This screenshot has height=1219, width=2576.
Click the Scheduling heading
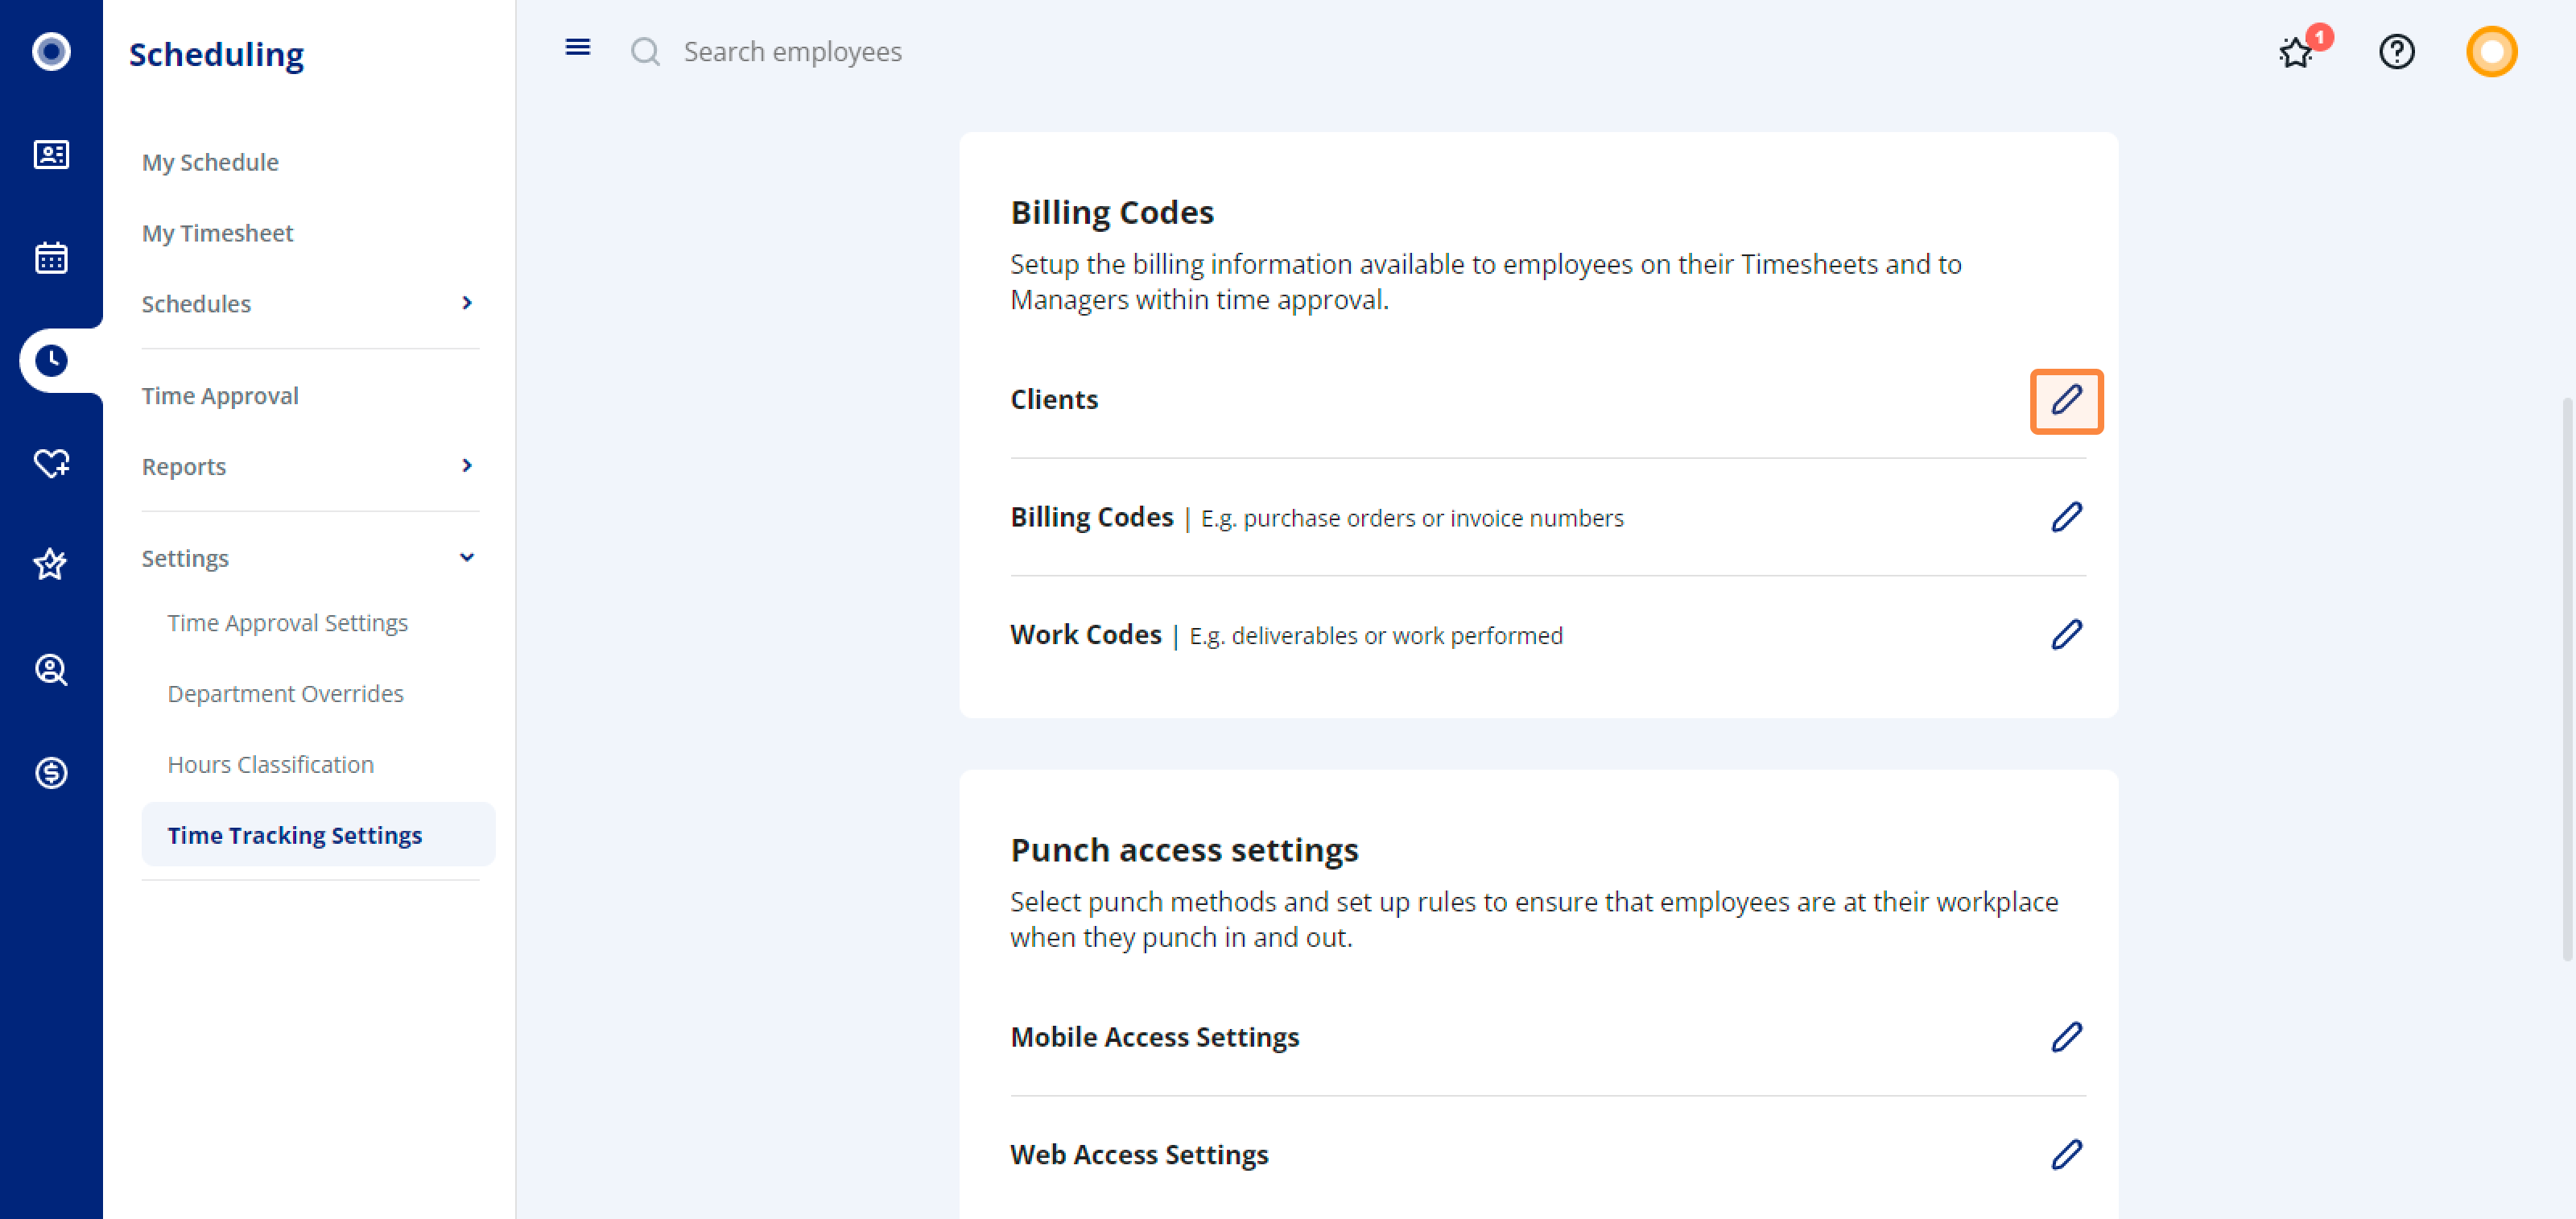(216, 54)
